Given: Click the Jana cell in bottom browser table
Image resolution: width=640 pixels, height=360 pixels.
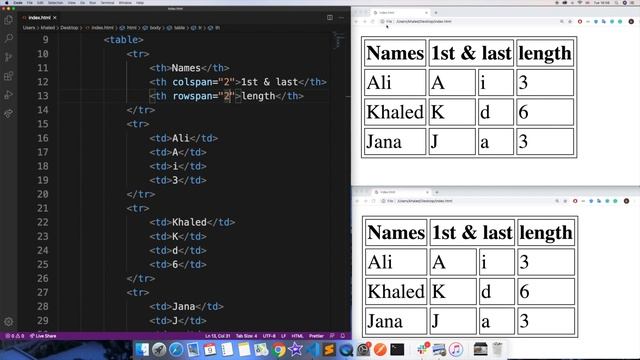Looking at the screenshot, I should coord(396,321).
